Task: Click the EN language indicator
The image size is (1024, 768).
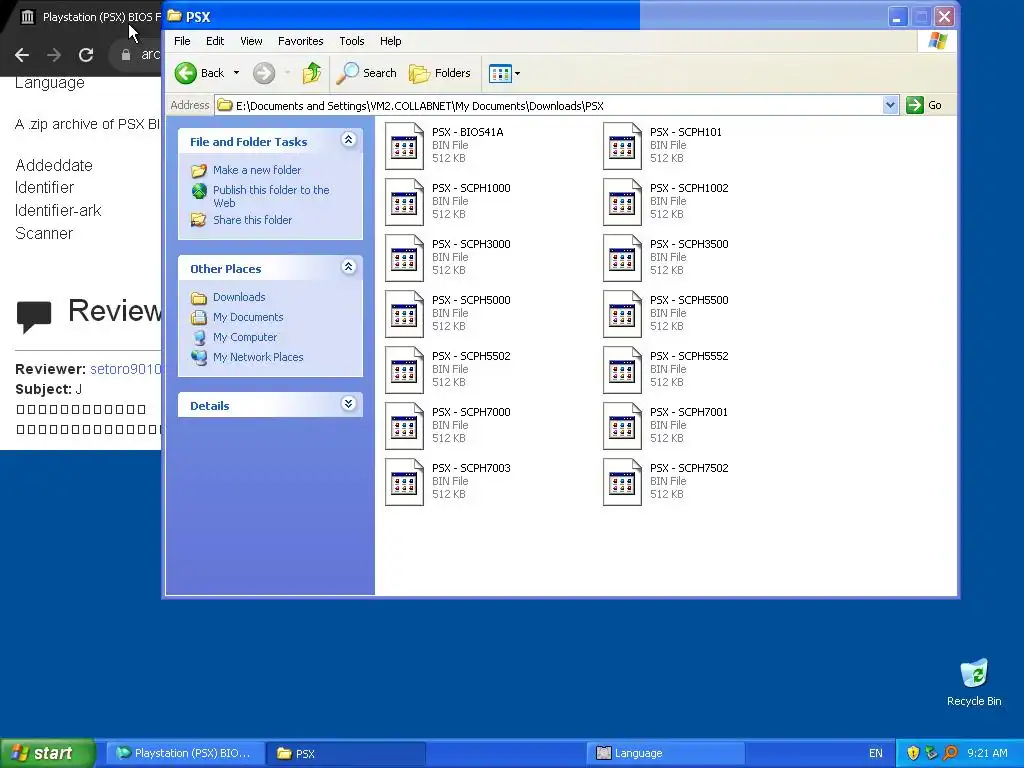Action: (876, 753)
